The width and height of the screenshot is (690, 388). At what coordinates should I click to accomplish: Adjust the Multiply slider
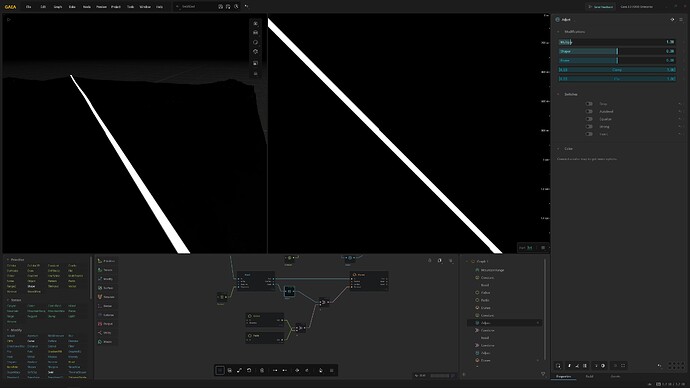pos(617,42)
